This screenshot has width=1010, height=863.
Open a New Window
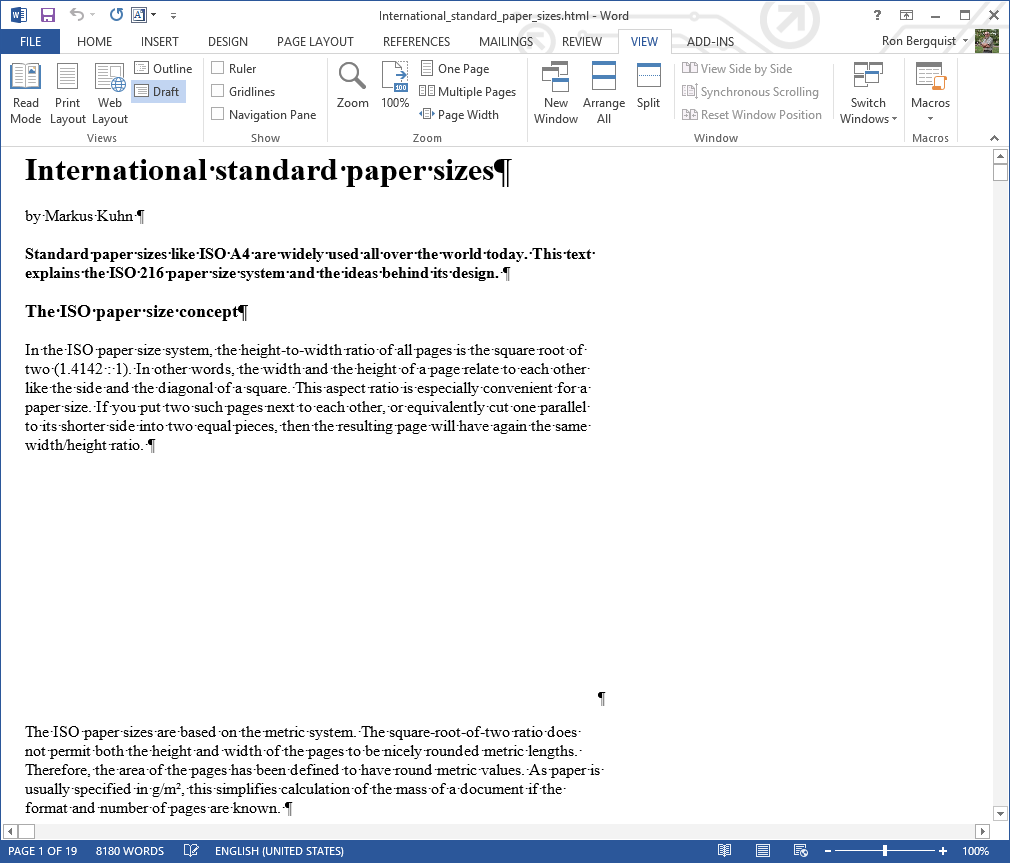click(x=555, y=93)
